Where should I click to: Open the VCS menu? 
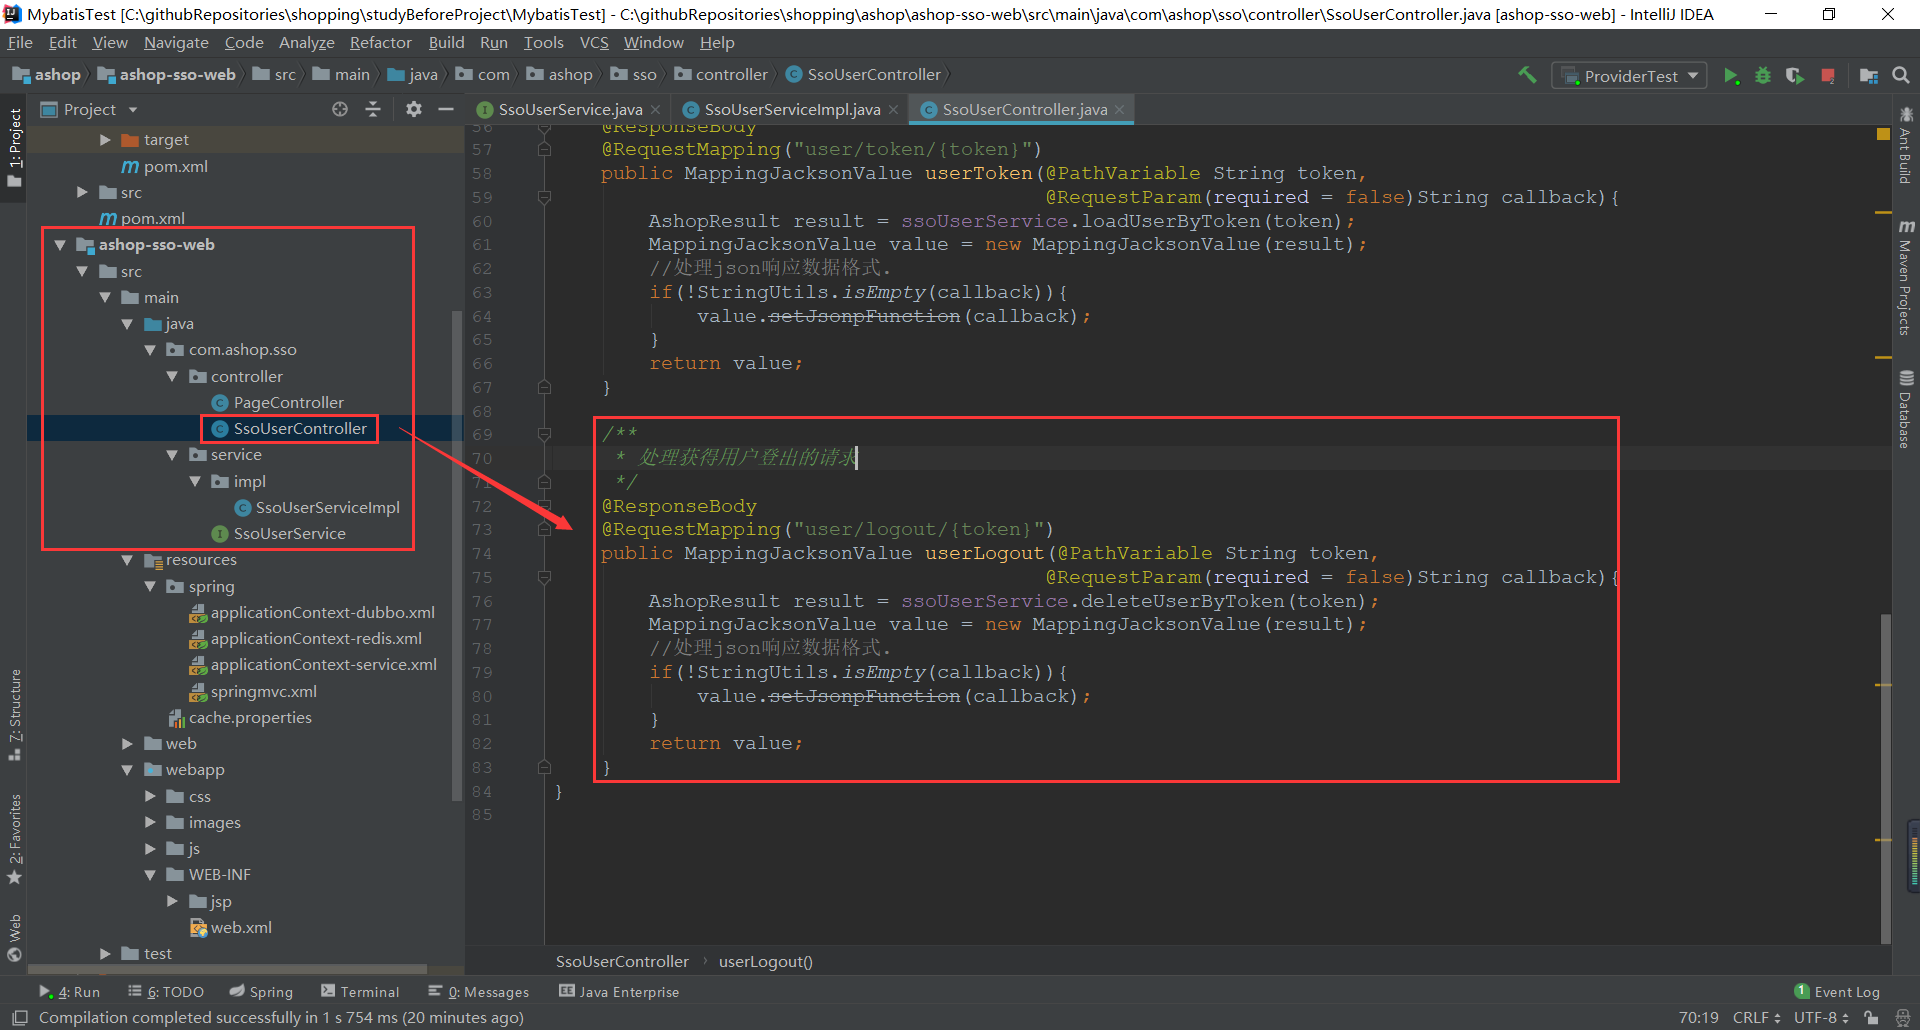point(594,43)
